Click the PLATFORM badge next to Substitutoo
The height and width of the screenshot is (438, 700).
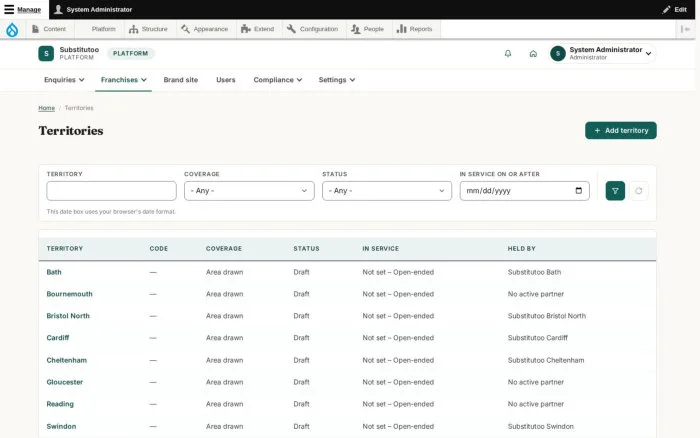click(130, 54)
